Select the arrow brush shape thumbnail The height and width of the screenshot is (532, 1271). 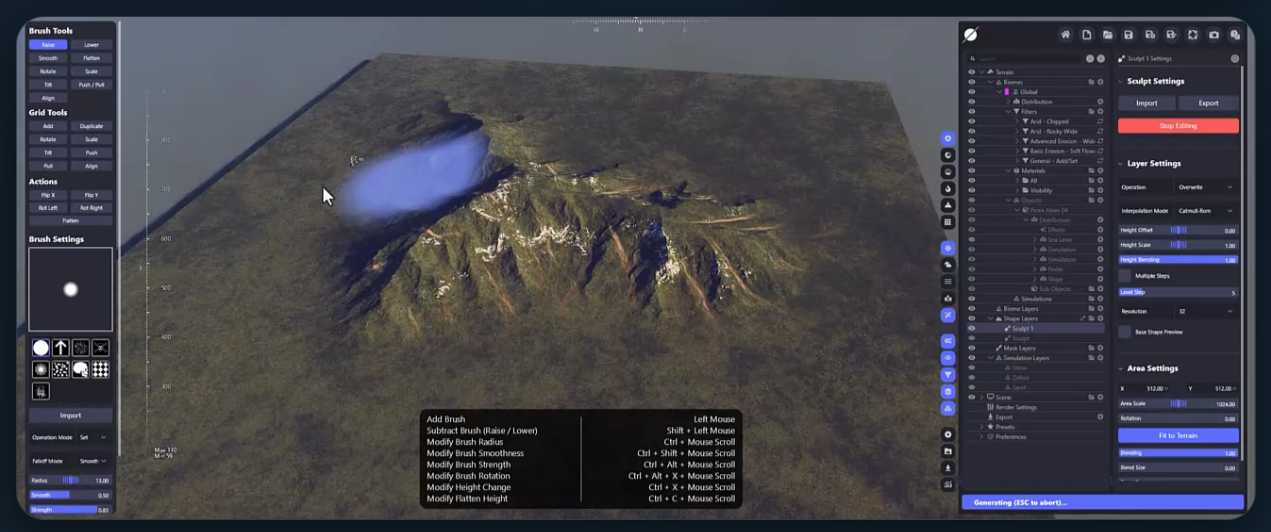pos(61,348)
